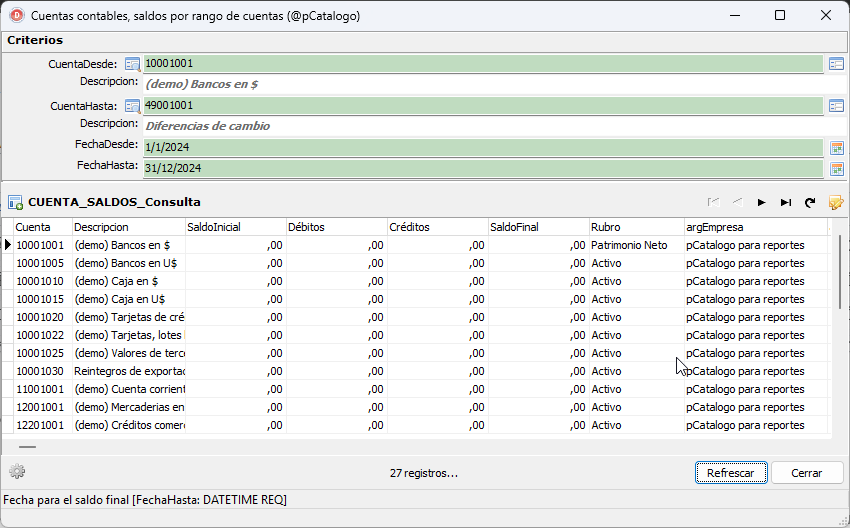Open the calendar picker for FechaHasta
Screen dimensions: 850x528
coord(836,169)
